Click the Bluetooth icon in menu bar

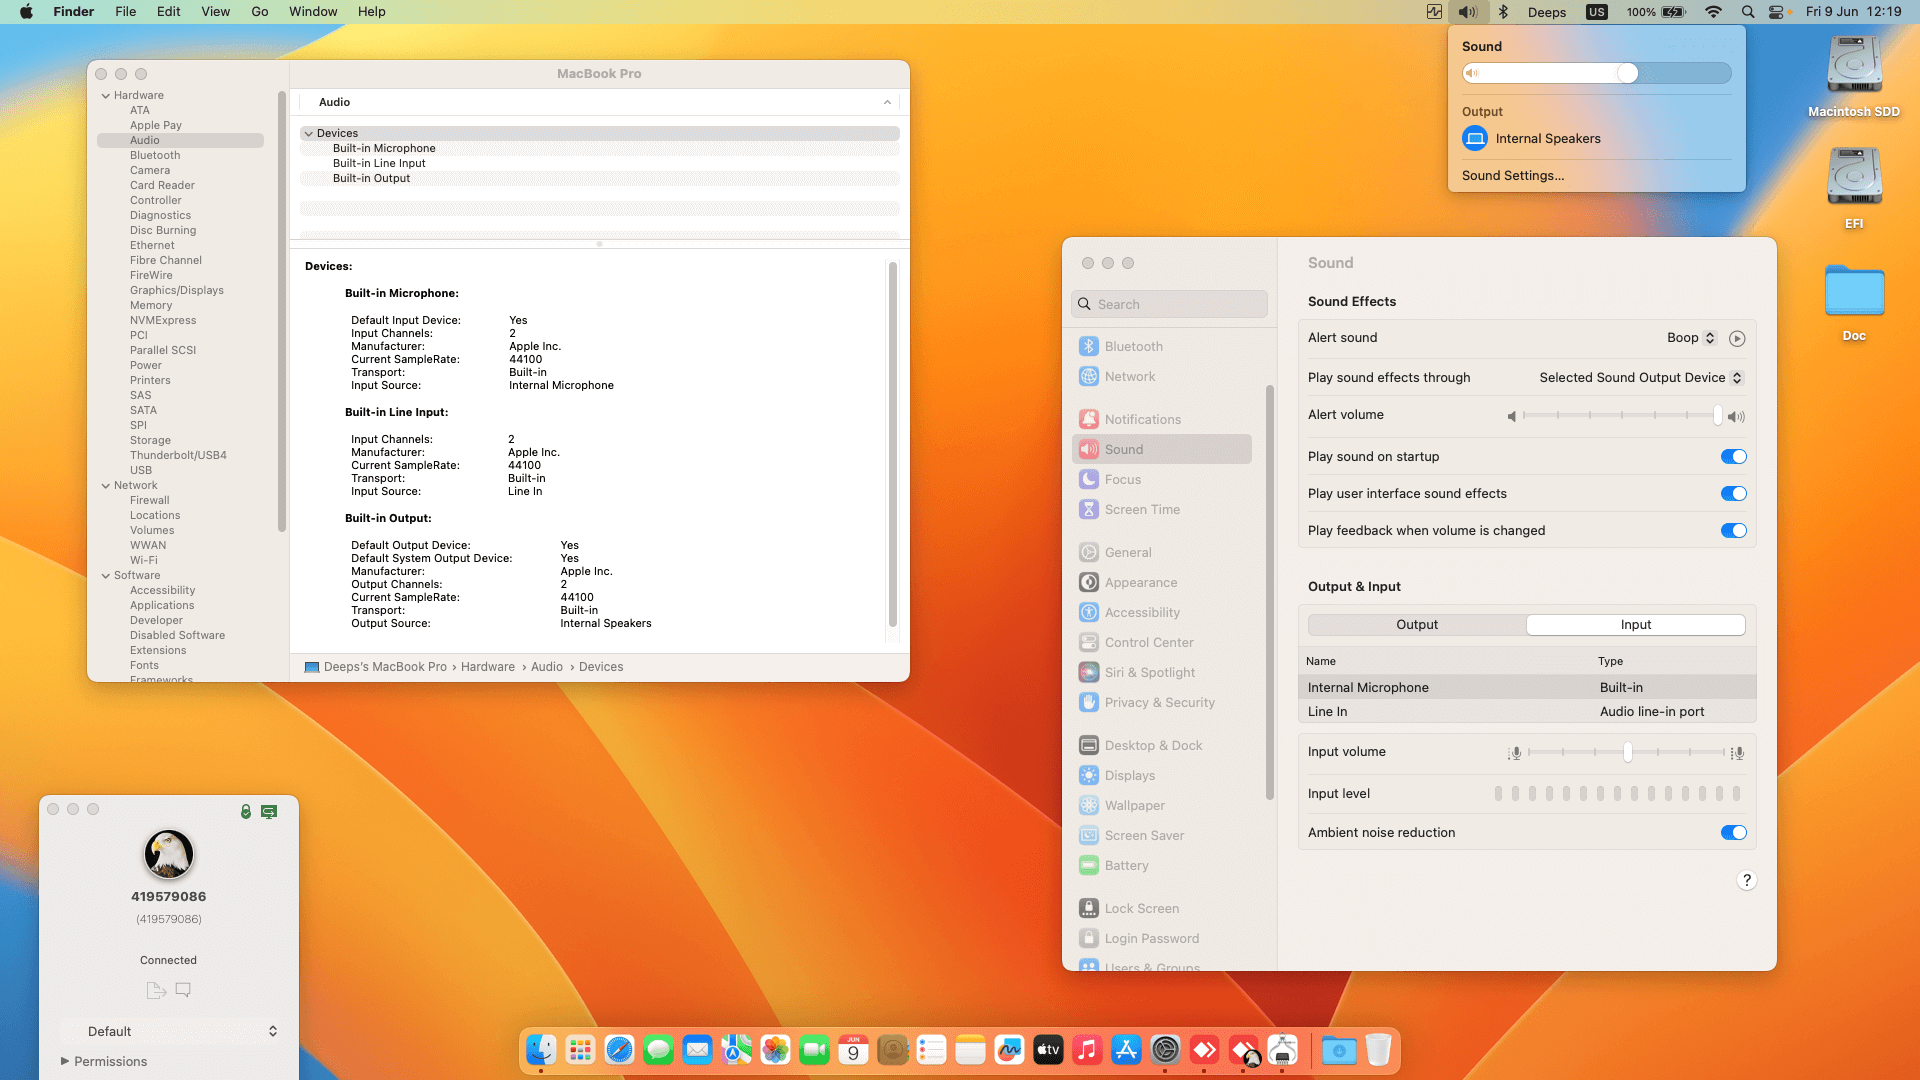[x=1503, y=12]
